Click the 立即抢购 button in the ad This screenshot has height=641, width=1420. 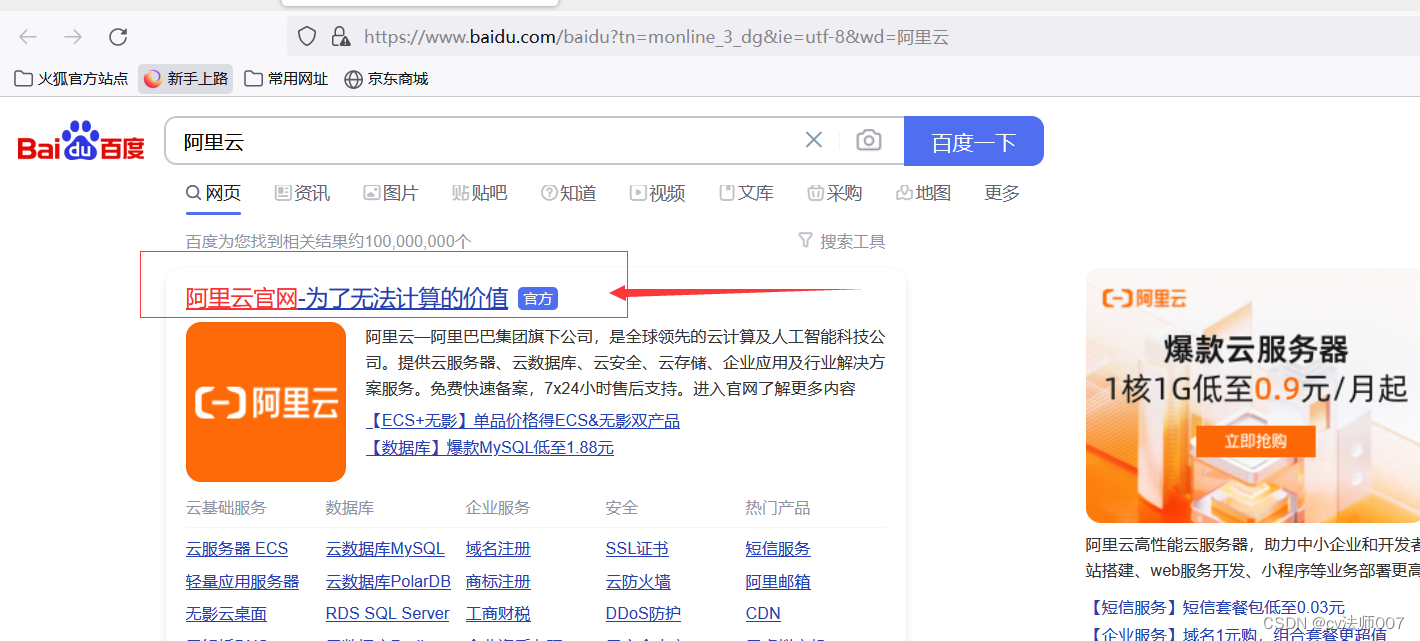[x=1256, y=441]
